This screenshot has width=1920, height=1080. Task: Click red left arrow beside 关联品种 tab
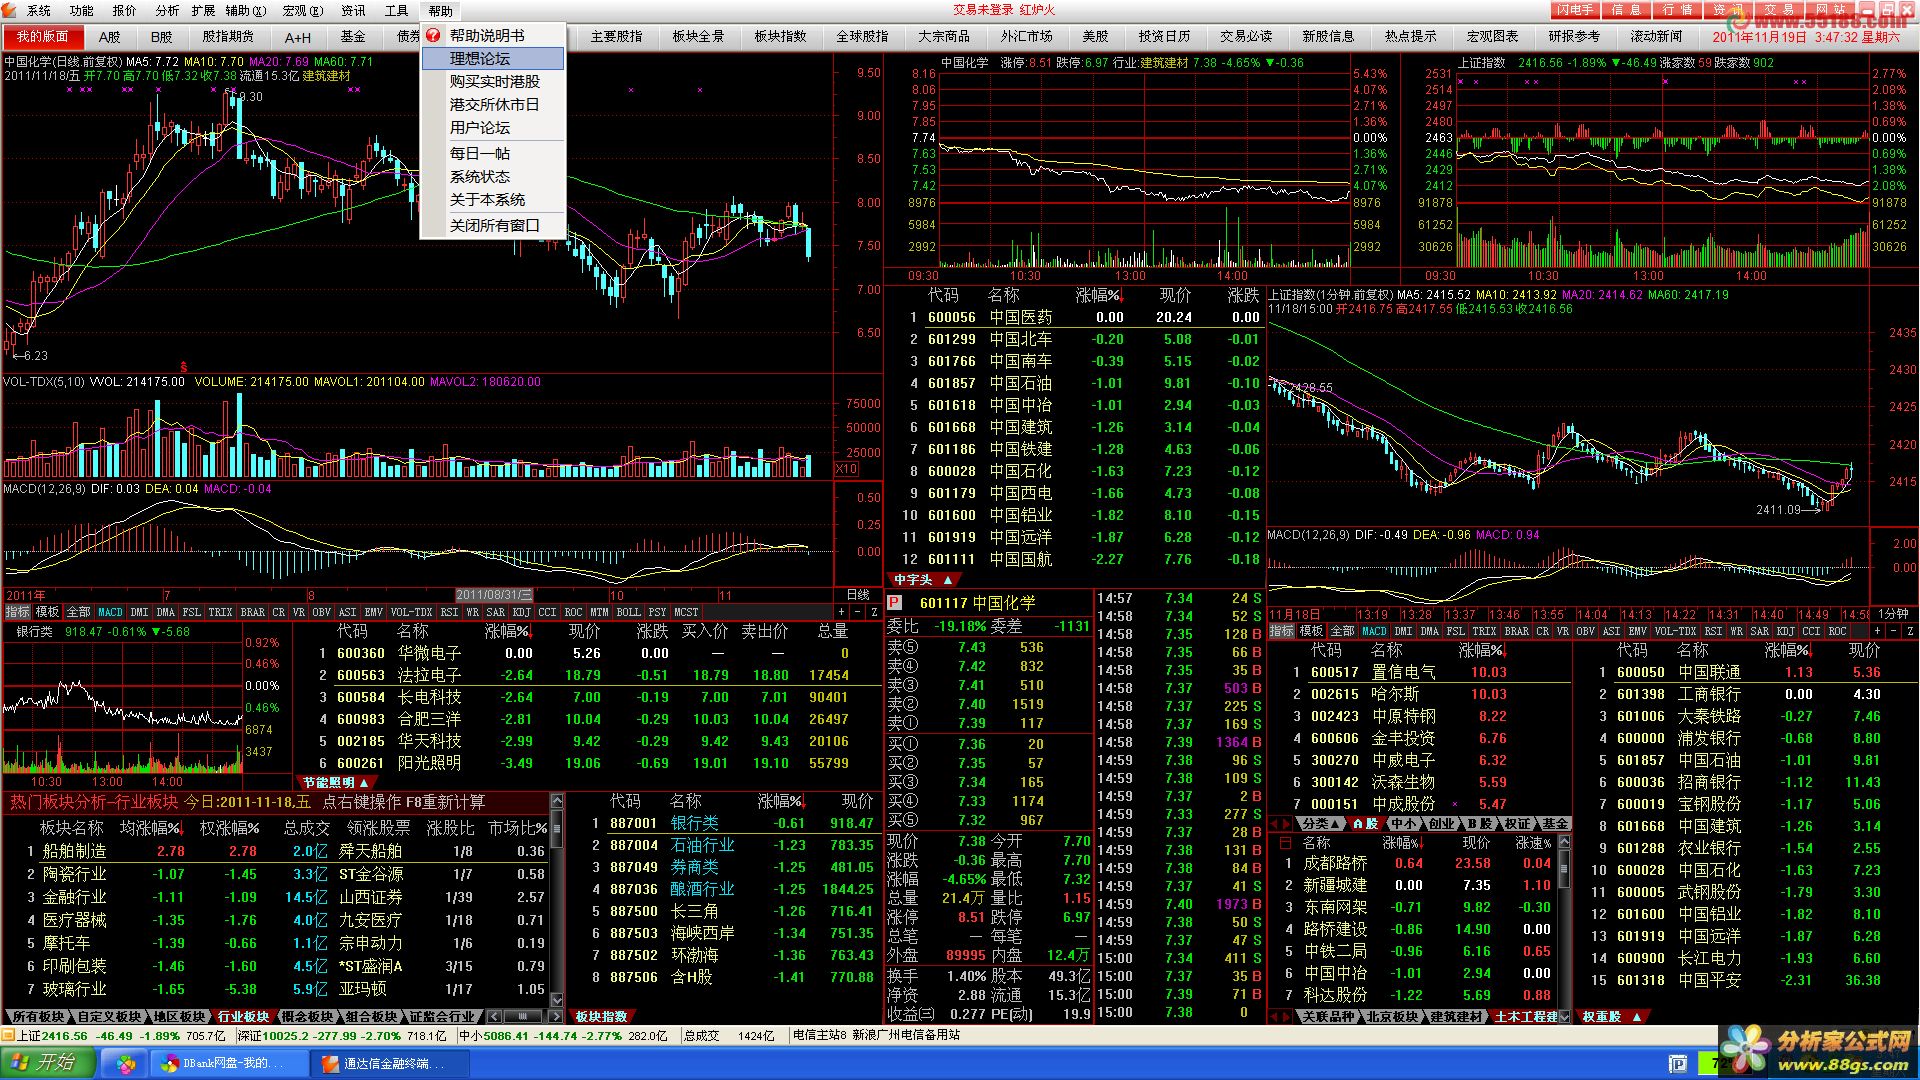click(1276, 1017)
